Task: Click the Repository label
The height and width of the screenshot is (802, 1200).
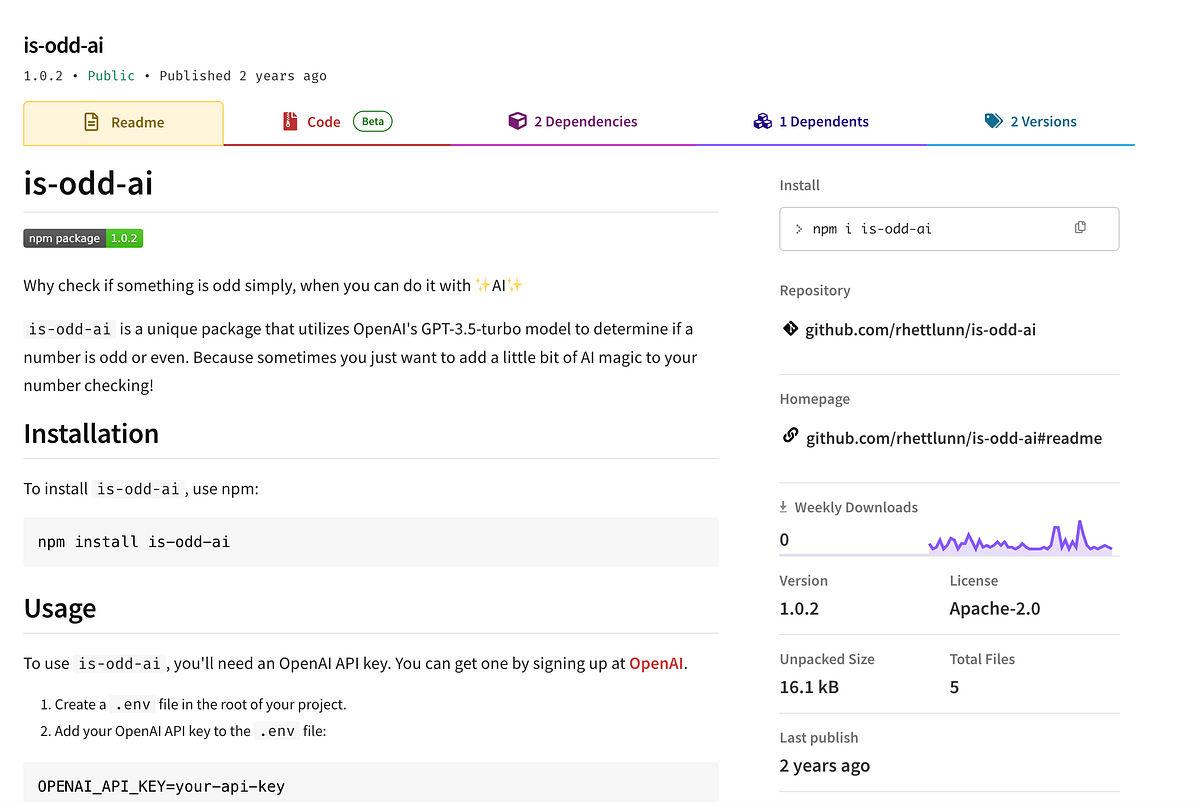Action: point(815,290)
